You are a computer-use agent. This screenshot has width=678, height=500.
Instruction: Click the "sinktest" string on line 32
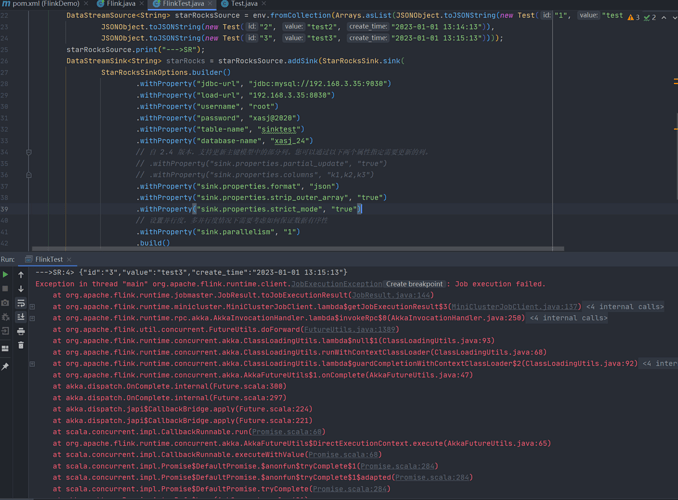278,129
